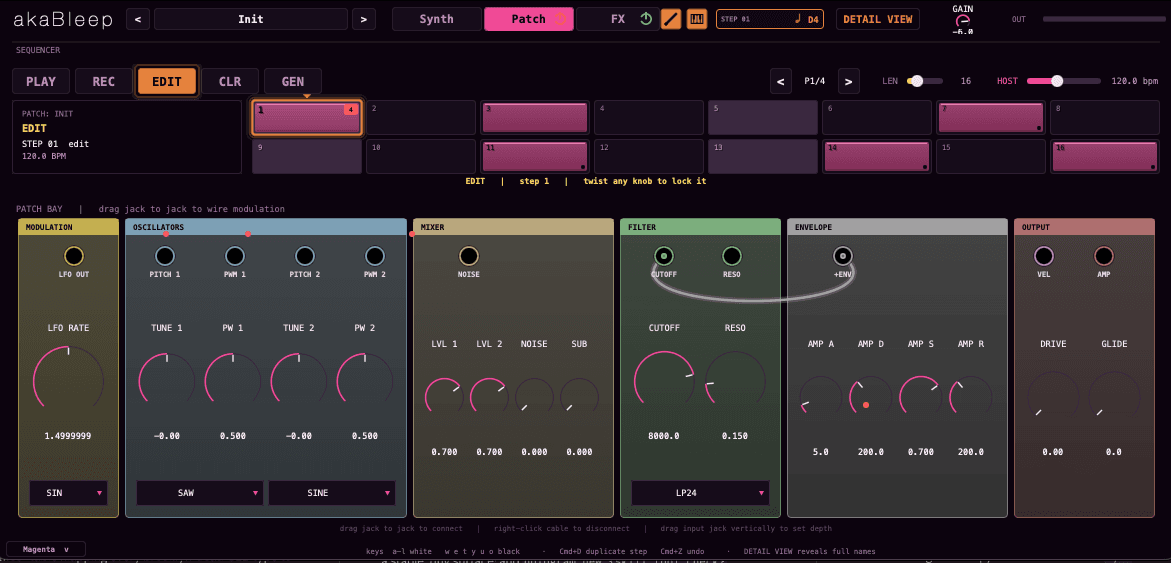Switch to the FX tab
The image size is (1171, 563).
pyautogui.click(x=618, y=19)
